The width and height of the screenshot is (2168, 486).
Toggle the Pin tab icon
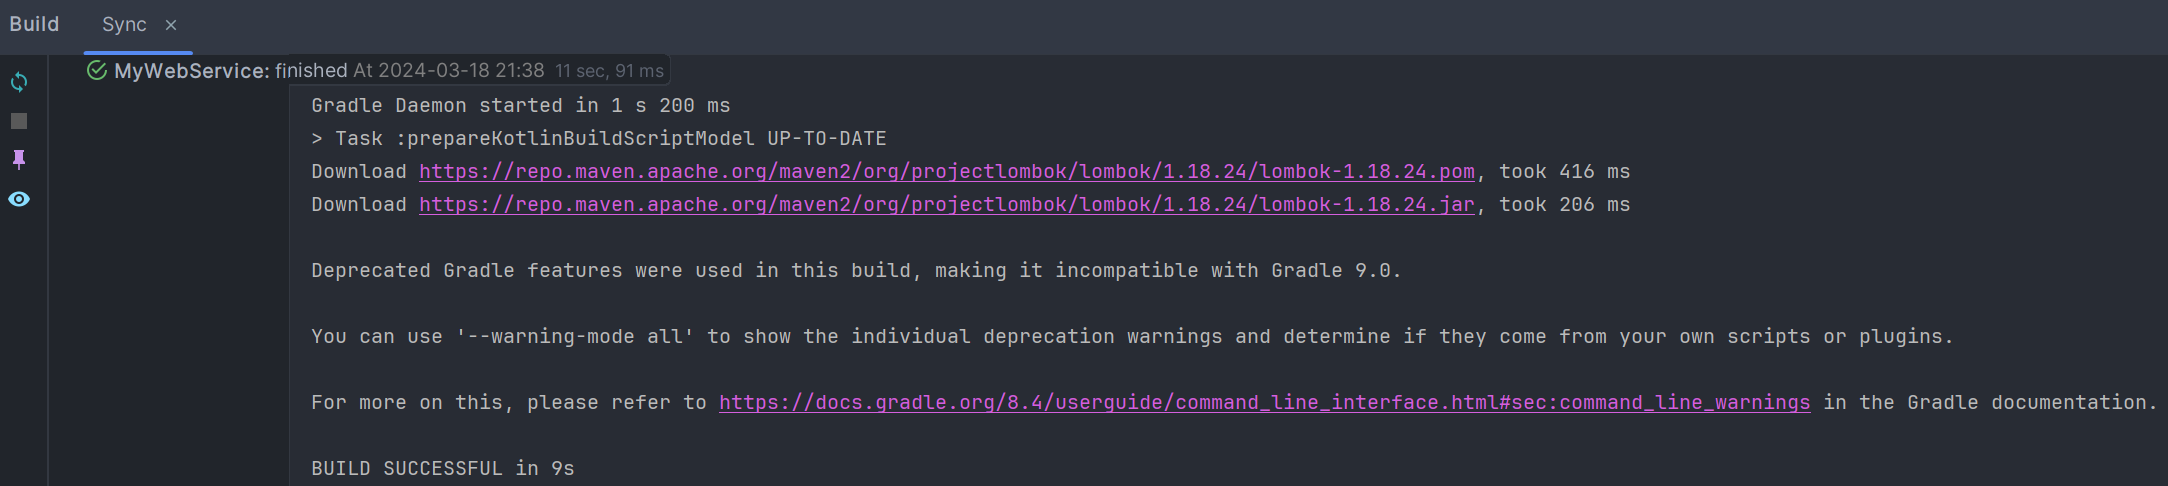point(19,159)
